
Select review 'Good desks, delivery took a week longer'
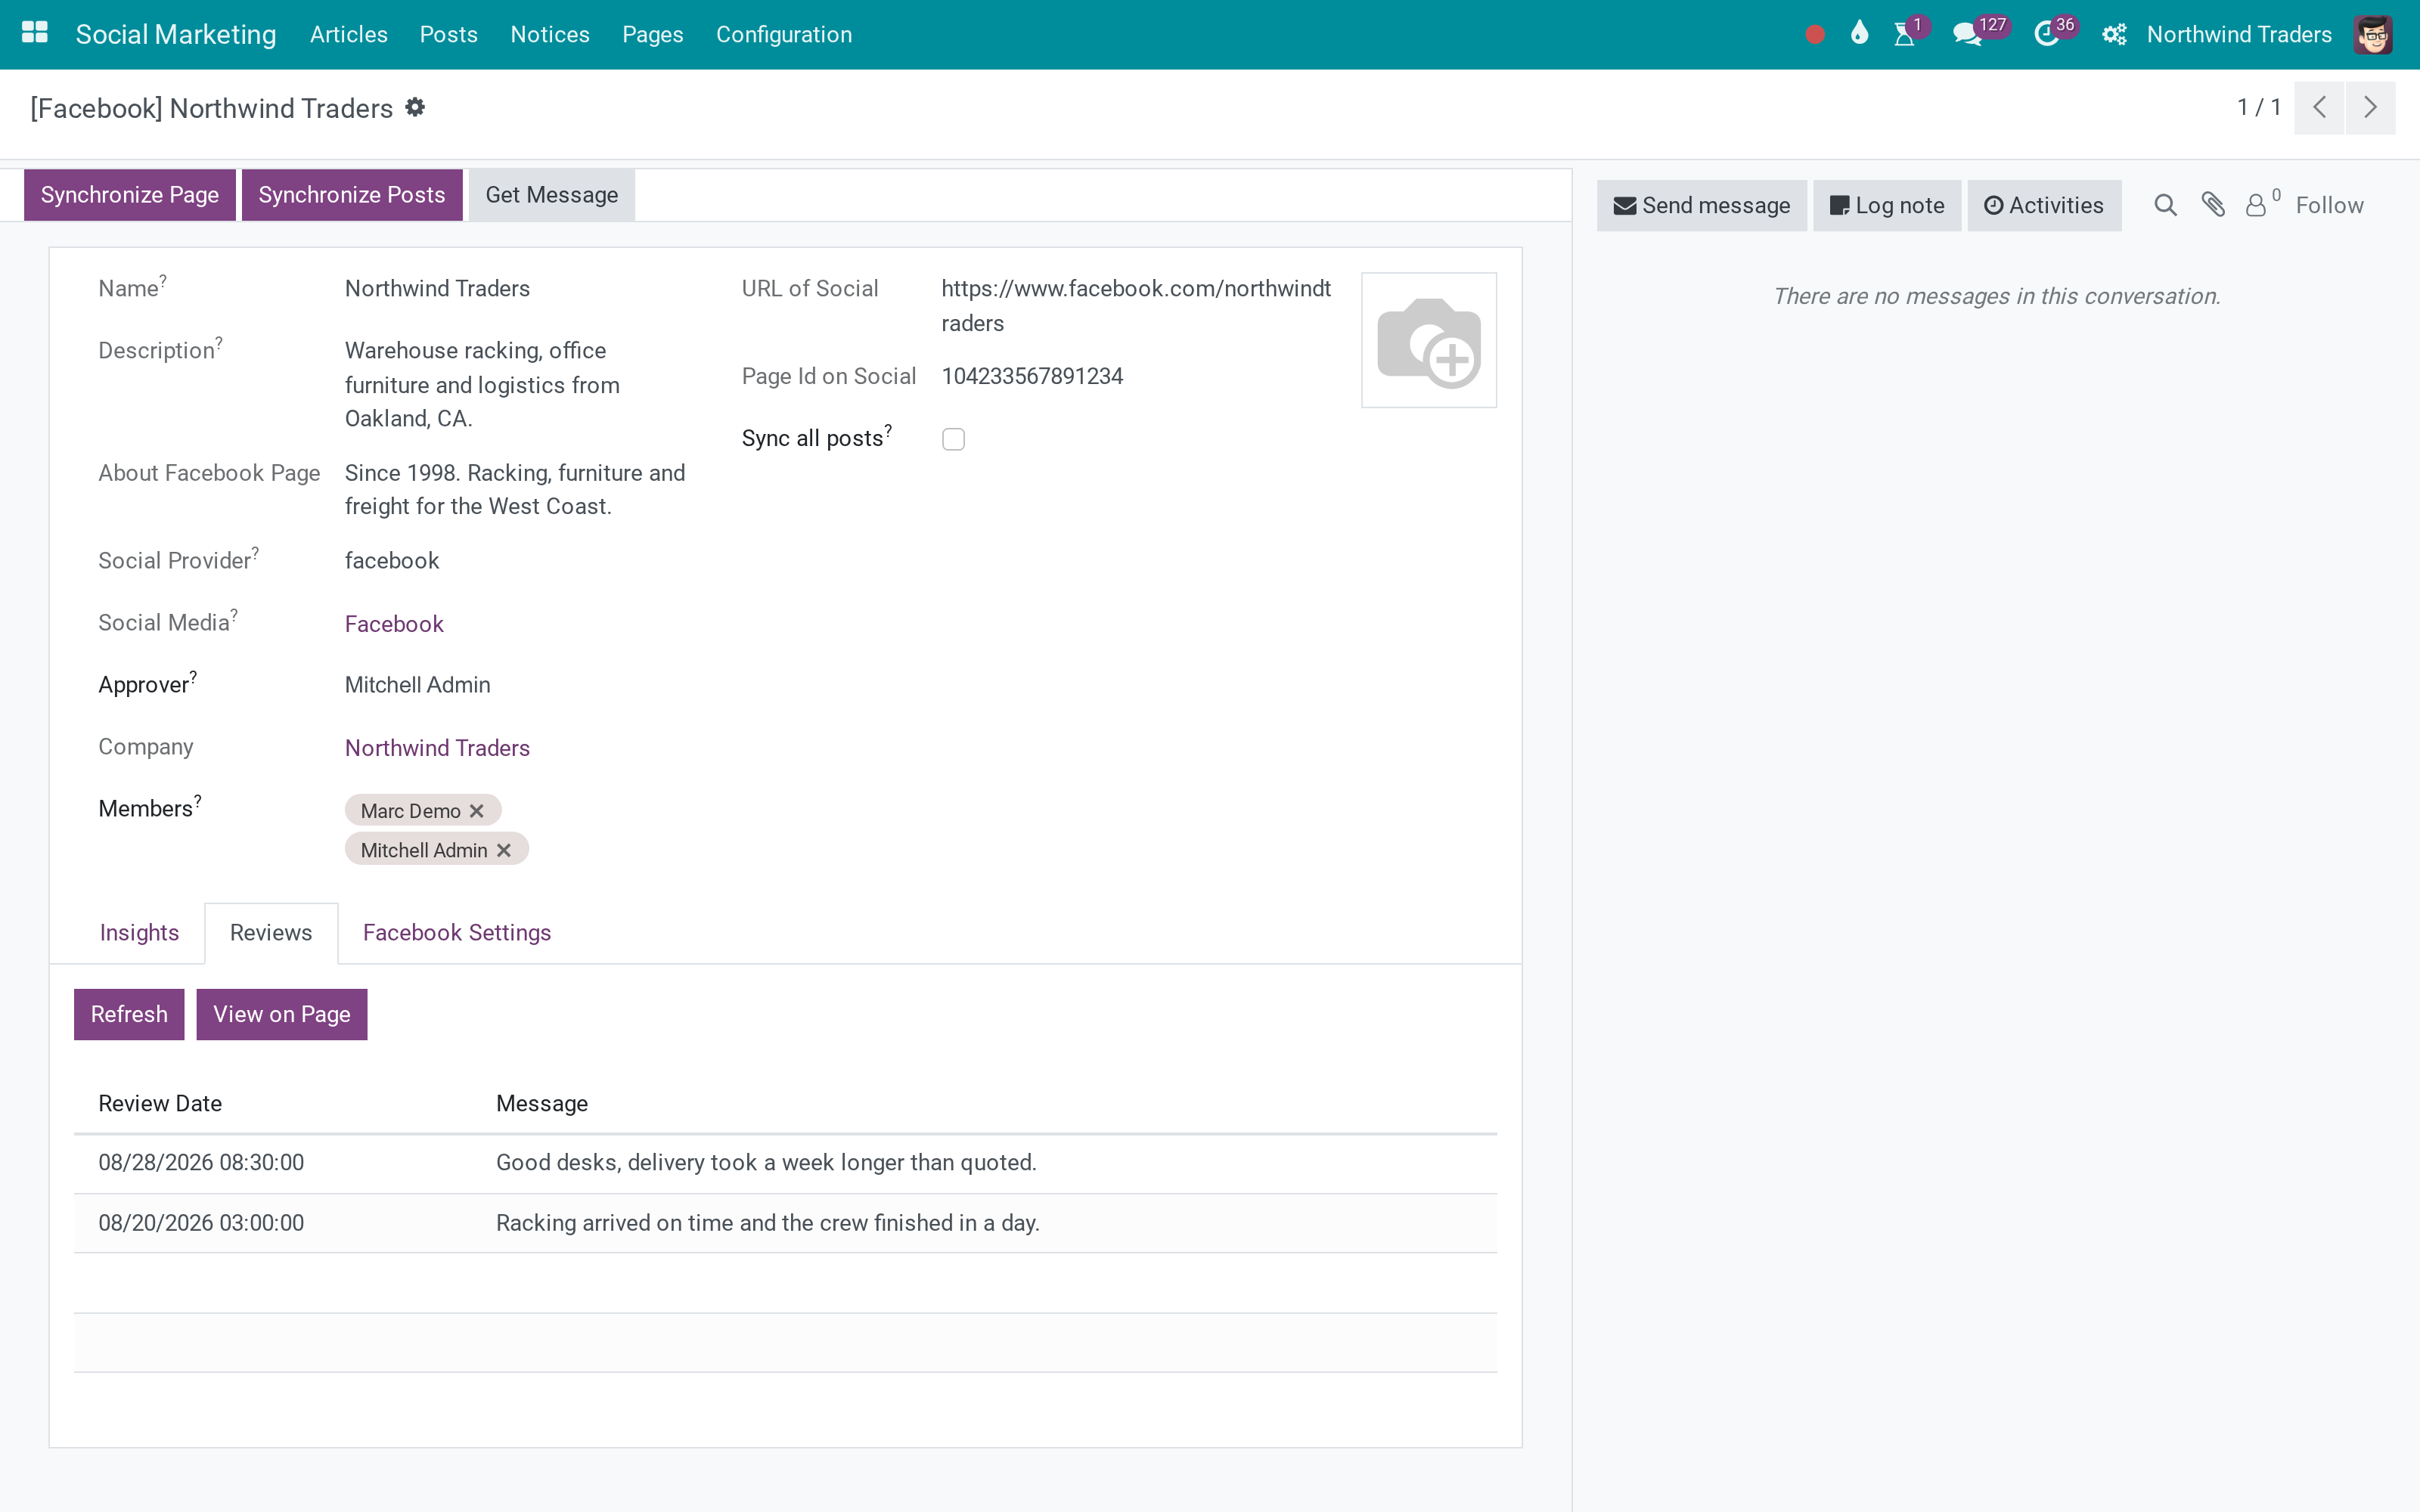(766, 1163)
